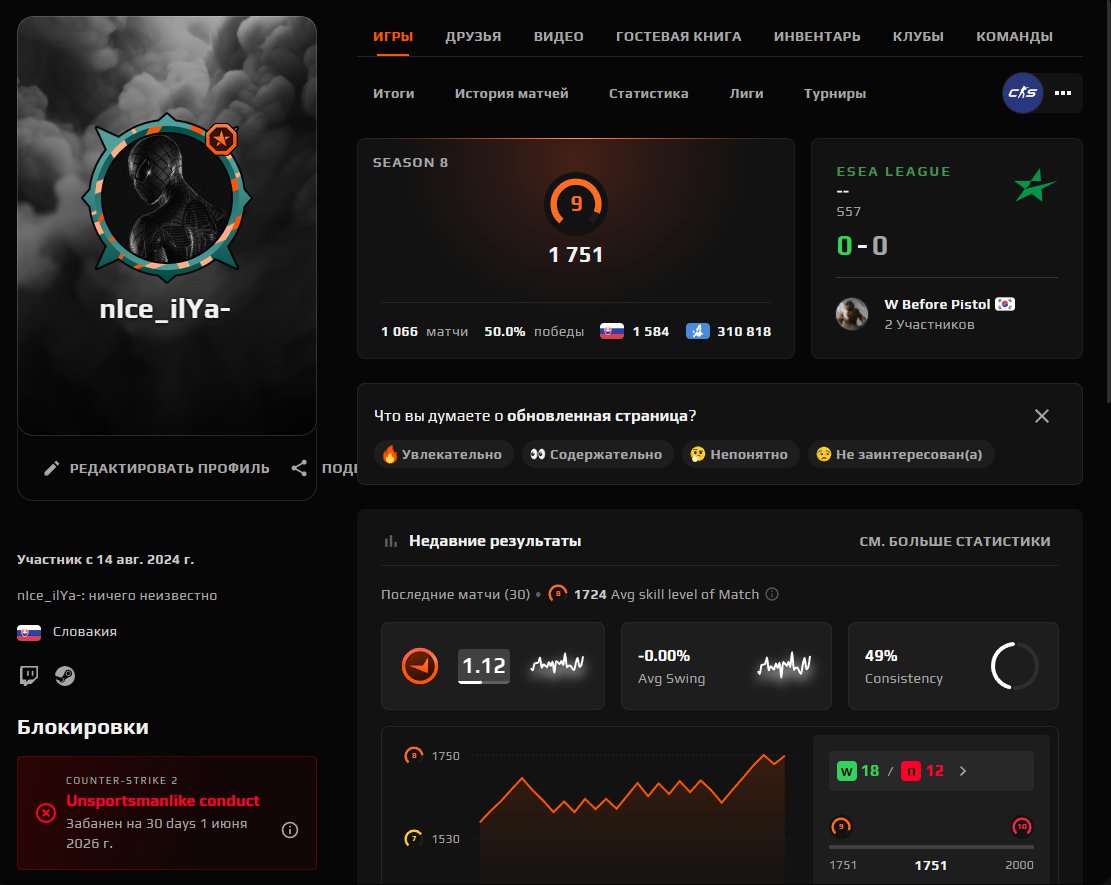Click the green ESEA League star icon
This screenshot has height=885, width=1111.
point(1034,186)
